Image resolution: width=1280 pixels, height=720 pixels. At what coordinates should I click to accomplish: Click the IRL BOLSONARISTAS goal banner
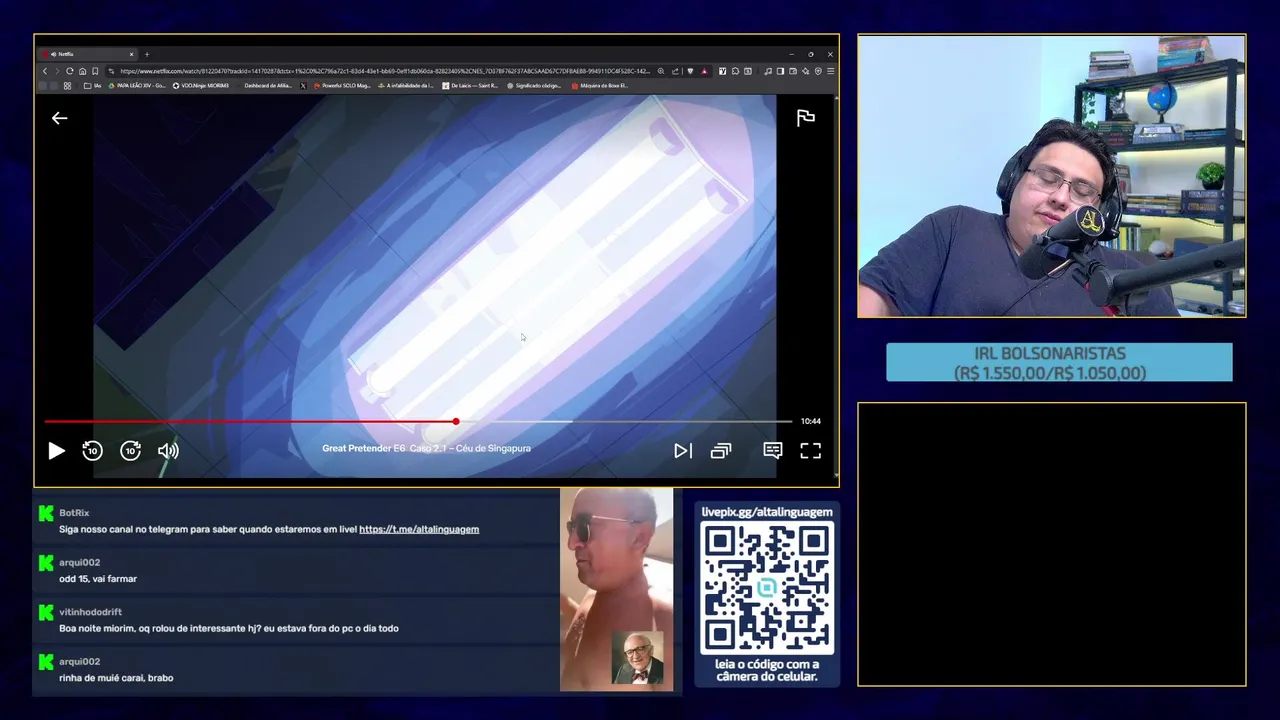point(1059,362)
